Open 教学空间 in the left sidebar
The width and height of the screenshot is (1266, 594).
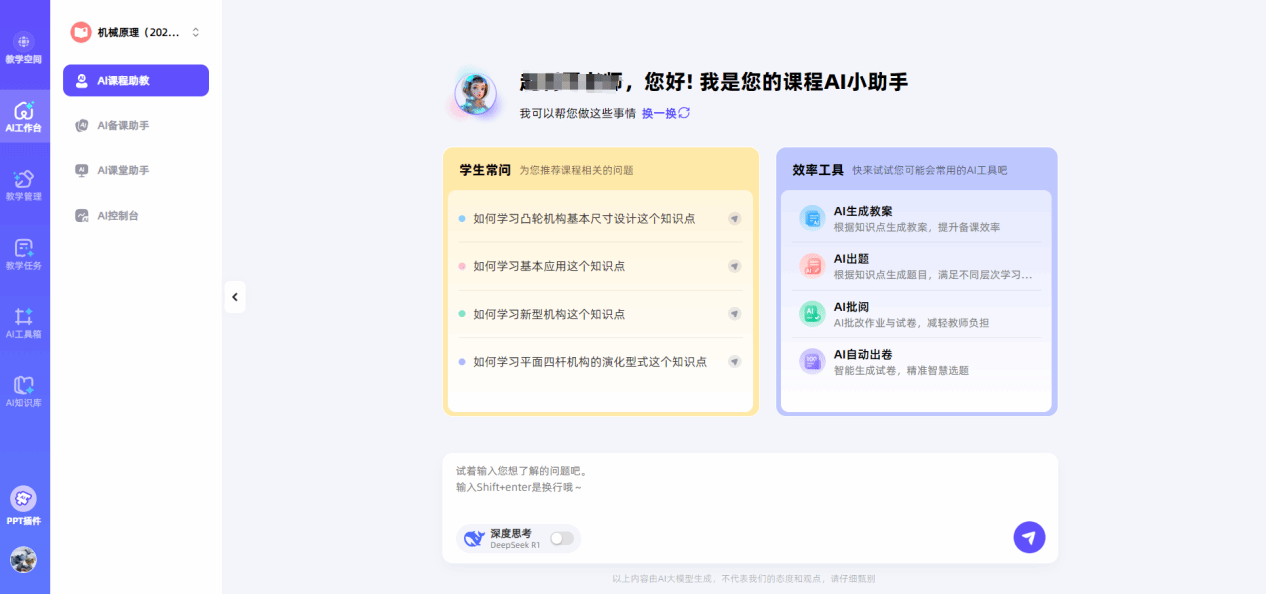[24, 47]
